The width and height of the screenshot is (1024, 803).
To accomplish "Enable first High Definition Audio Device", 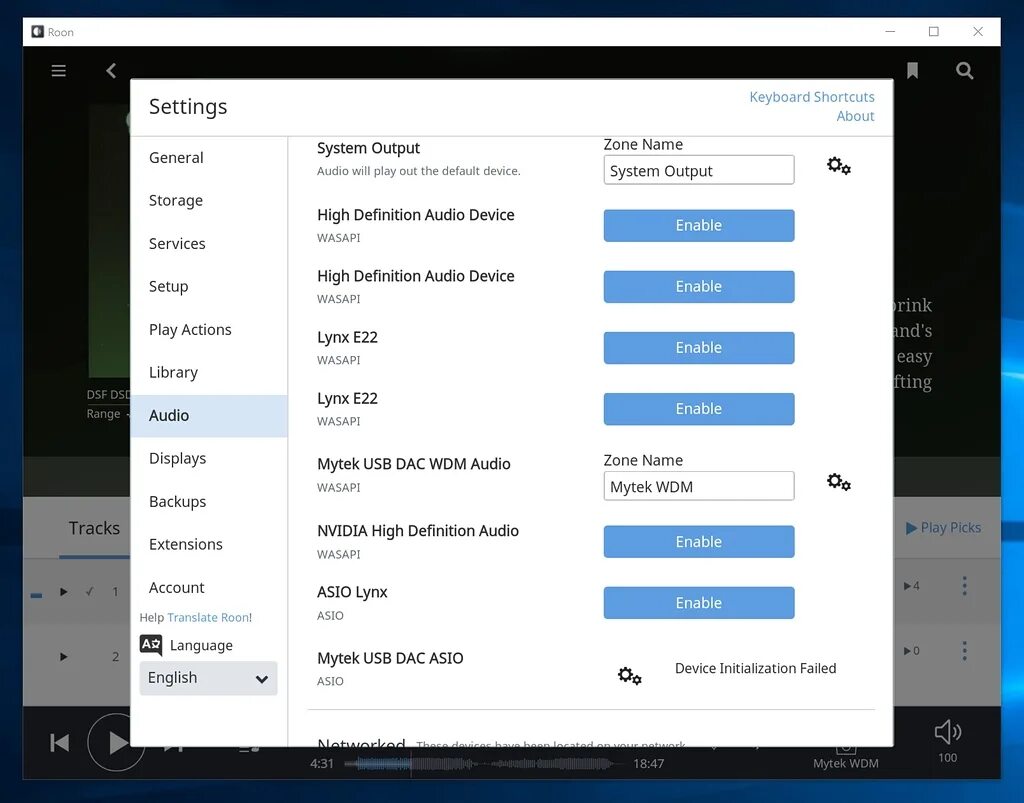I will 698,225.
